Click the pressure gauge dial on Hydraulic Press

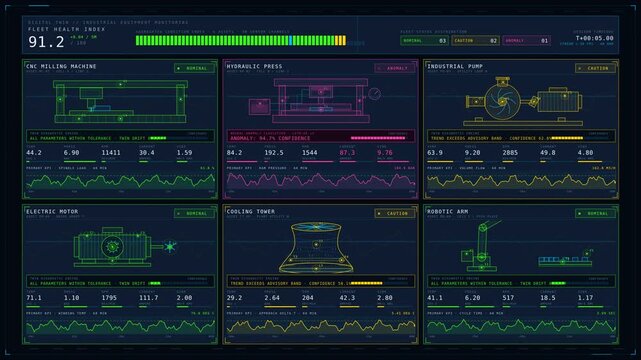pos(374,94)
